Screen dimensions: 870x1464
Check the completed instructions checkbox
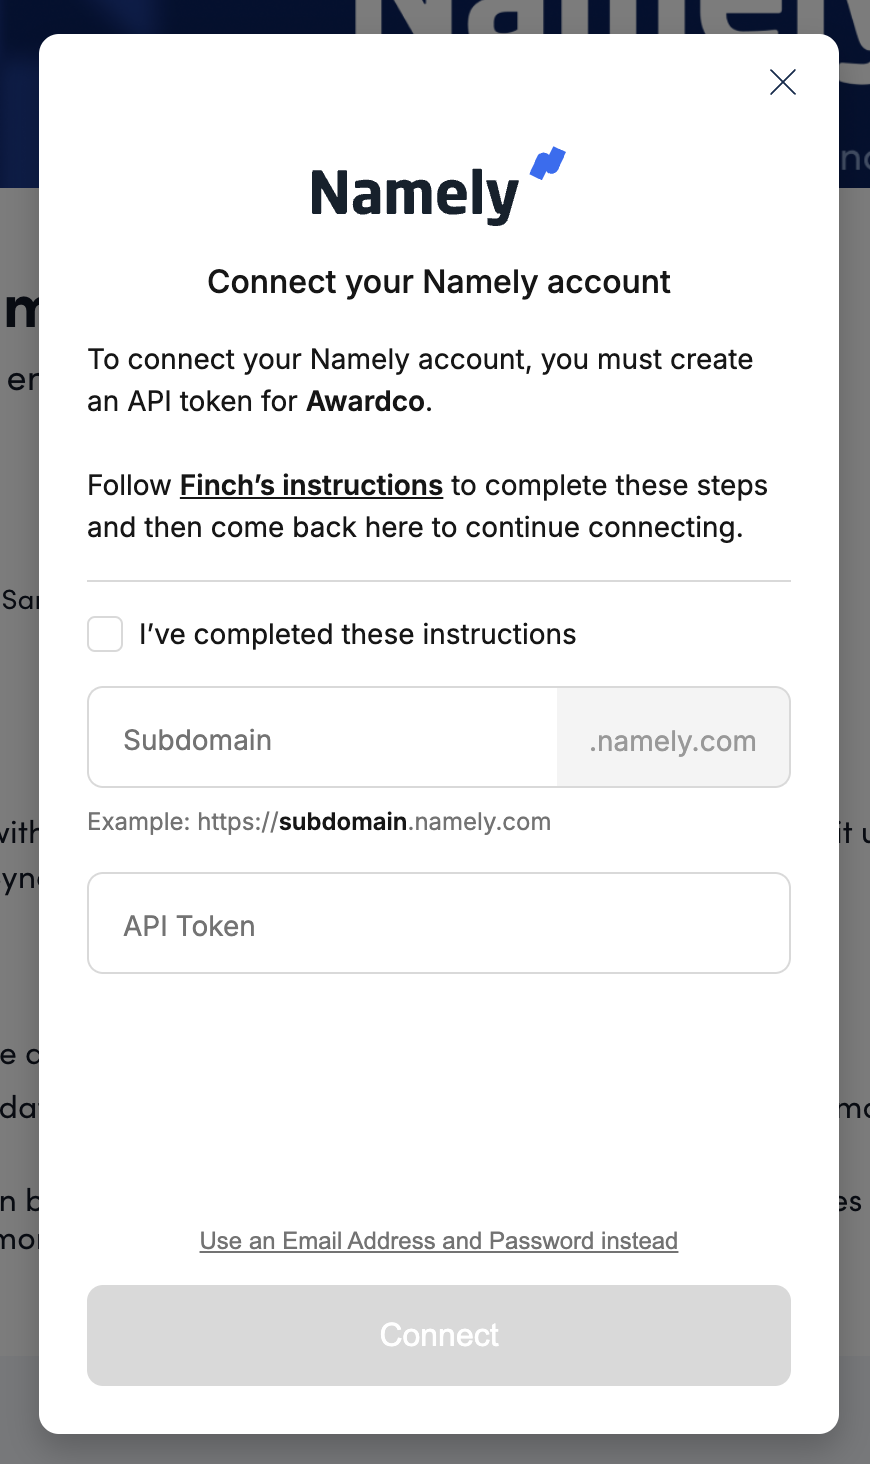pyautogui.click(x=105, y=634)
